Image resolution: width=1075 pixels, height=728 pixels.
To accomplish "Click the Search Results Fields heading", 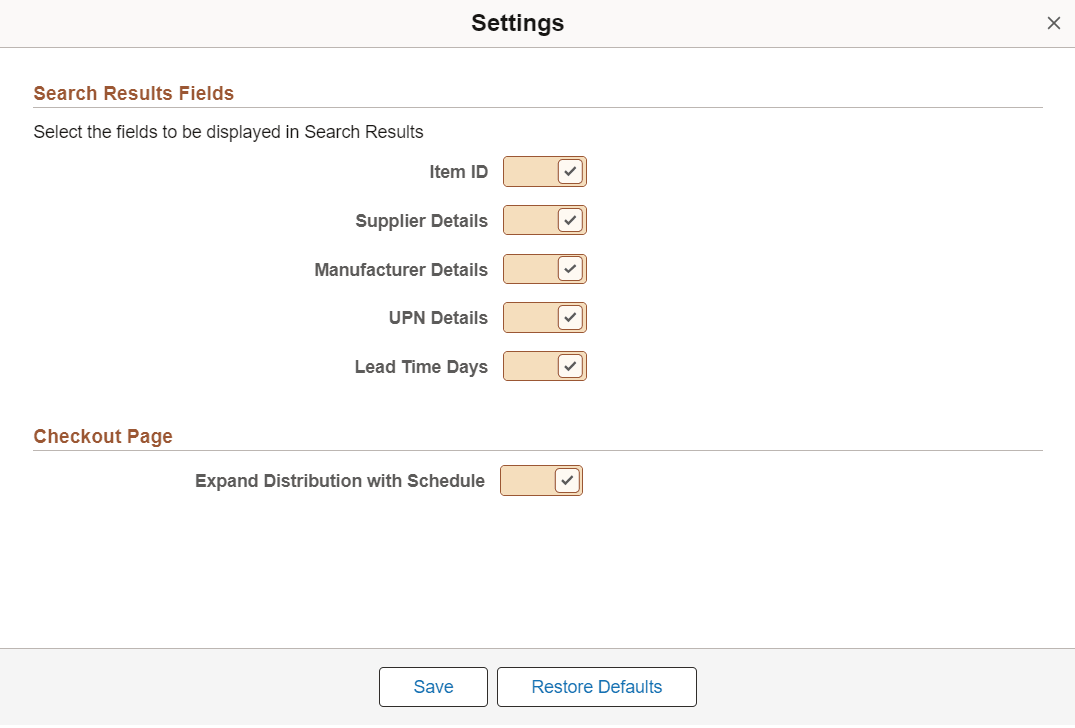I will point(133,93).
